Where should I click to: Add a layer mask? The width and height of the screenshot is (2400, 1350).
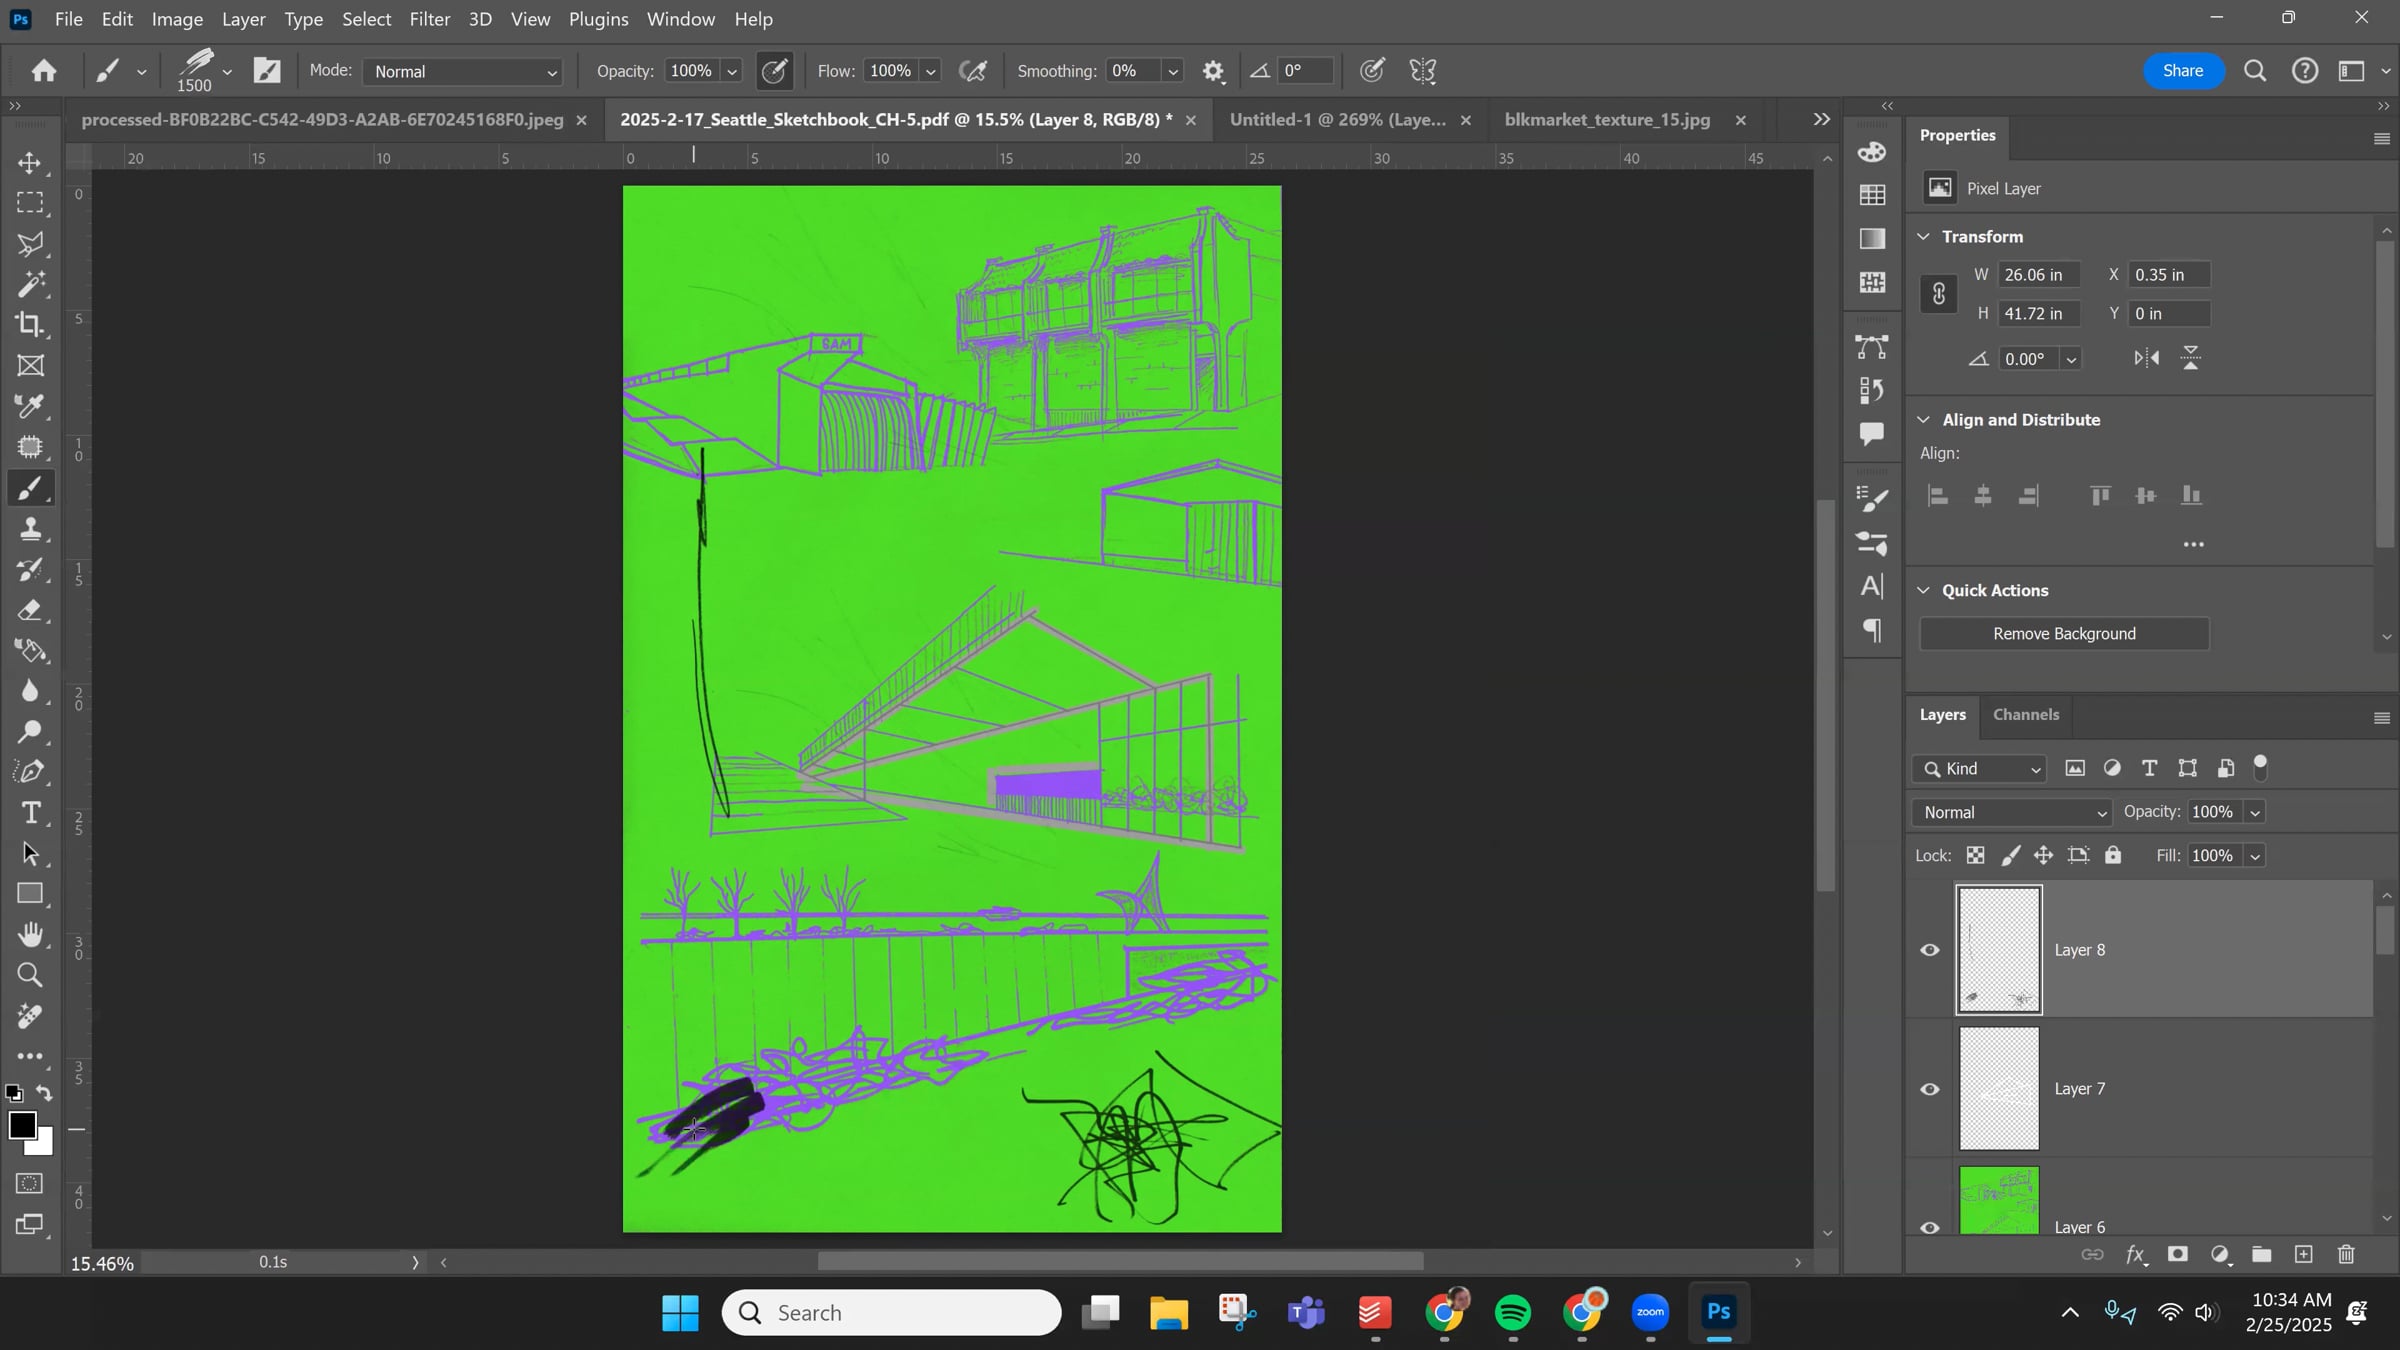pos(2178,1255)
